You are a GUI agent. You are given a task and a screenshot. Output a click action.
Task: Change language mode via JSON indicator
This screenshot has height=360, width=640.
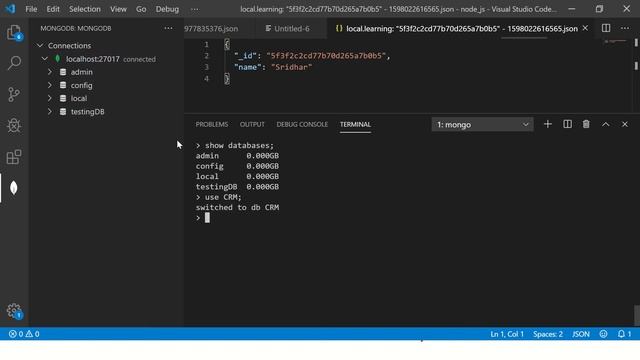[580, 334]
